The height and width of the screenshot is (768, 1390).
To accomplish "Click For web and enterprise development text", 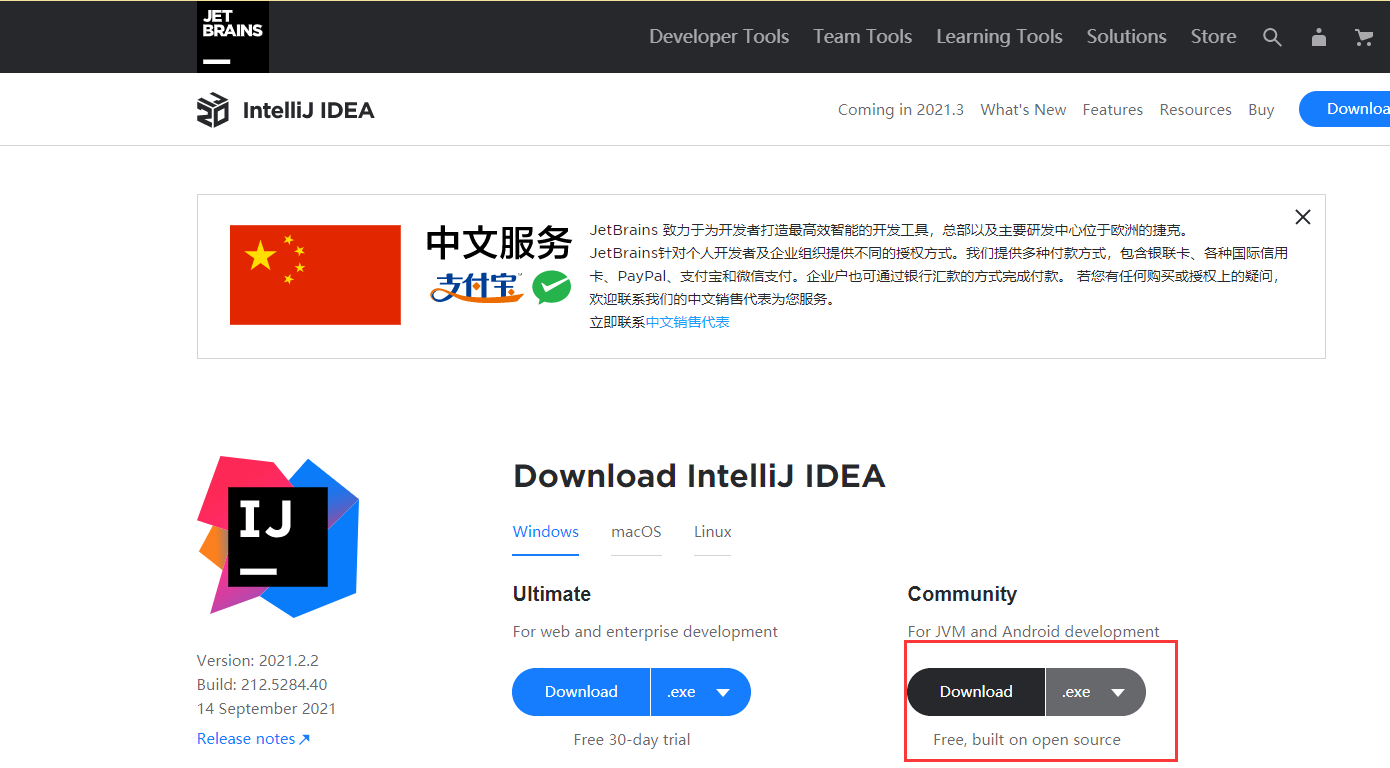I will 645,632.
